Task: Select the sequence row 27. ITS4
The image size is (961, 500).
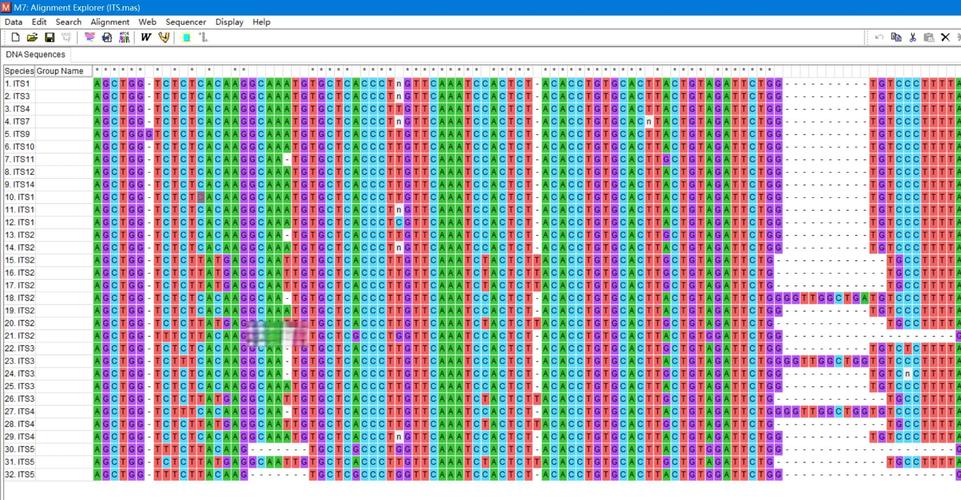Action: point(20,411)
